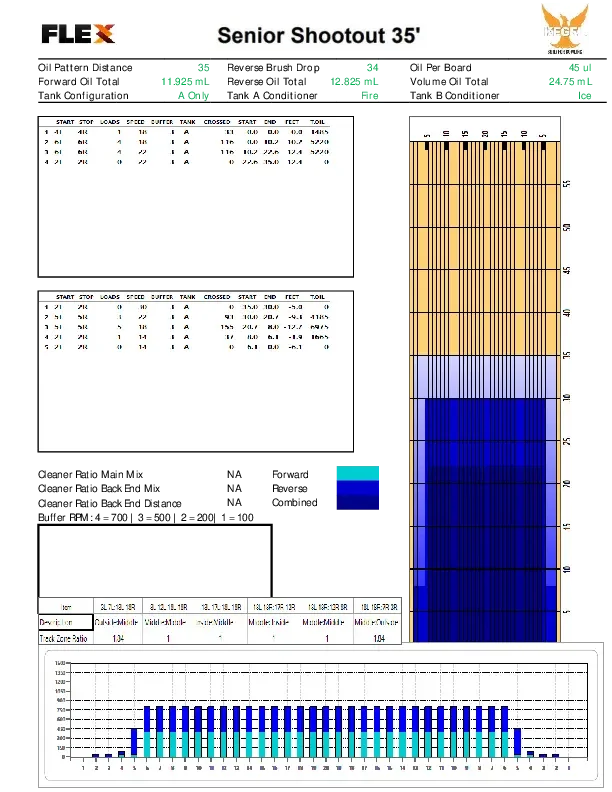Click the Tank A Conditioner label
The image size is (612, 792).
click(272, 96)
